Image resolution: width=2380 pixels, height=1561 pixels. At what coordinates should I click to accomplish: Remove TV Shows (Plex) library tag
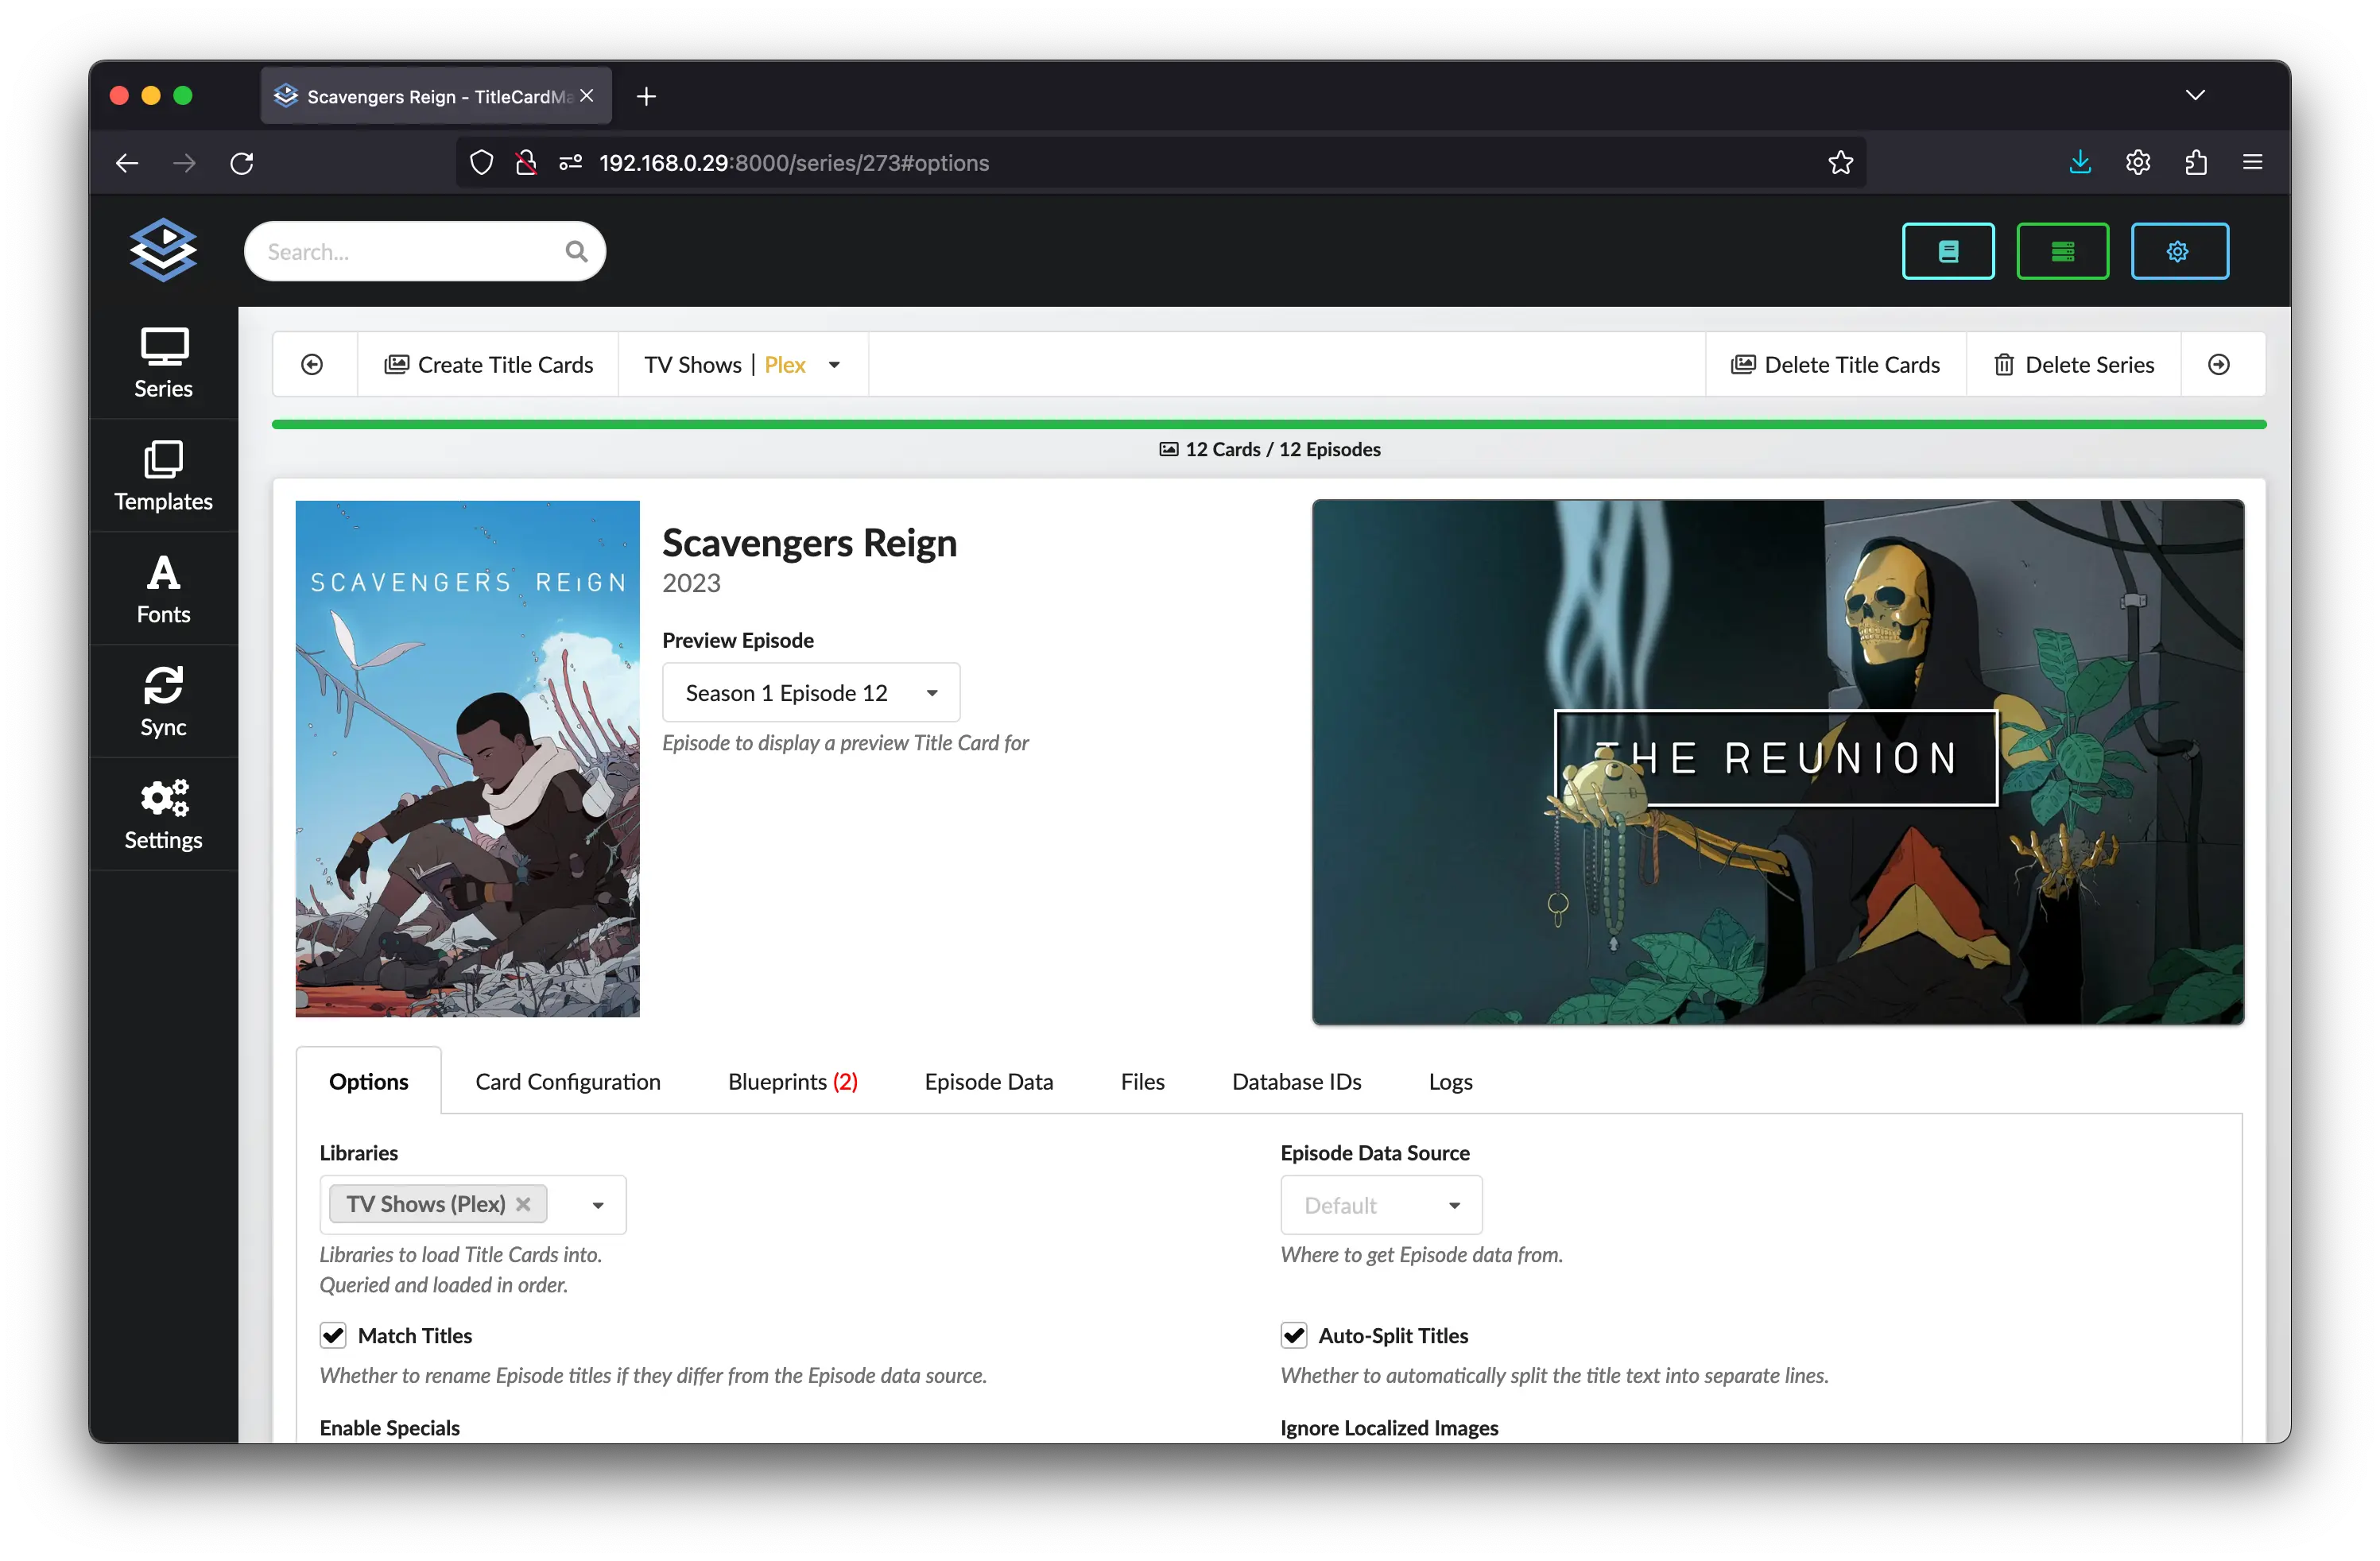pyautogui.click(x=523, y=1204)
